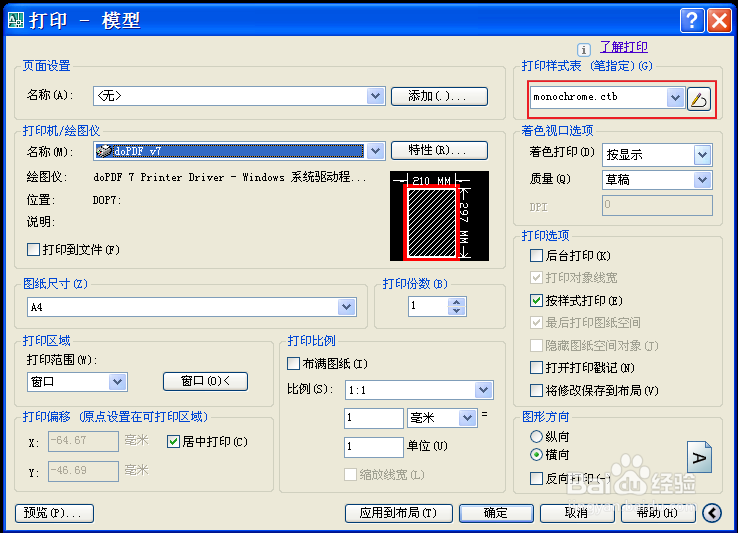Open the 毫米 units dropdown
The width and height of the screenshot is (738, 533).
point(467,418)
